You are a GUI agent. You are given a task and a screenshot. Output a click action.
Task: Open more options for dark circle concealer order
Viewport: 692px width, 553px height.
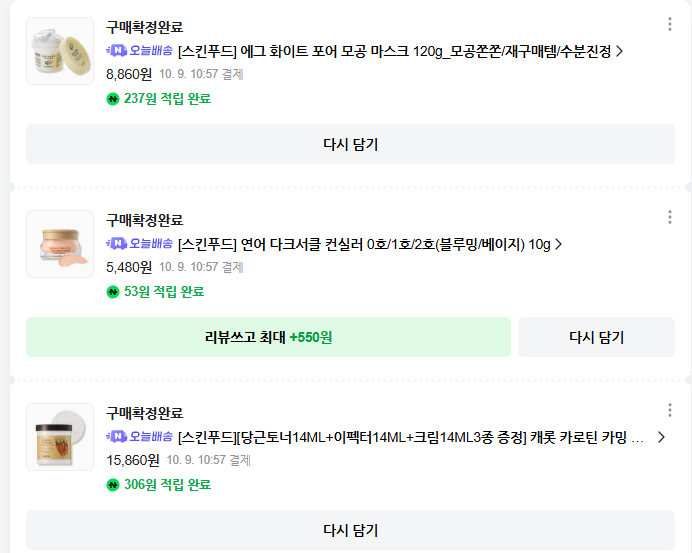click(669, 218)
